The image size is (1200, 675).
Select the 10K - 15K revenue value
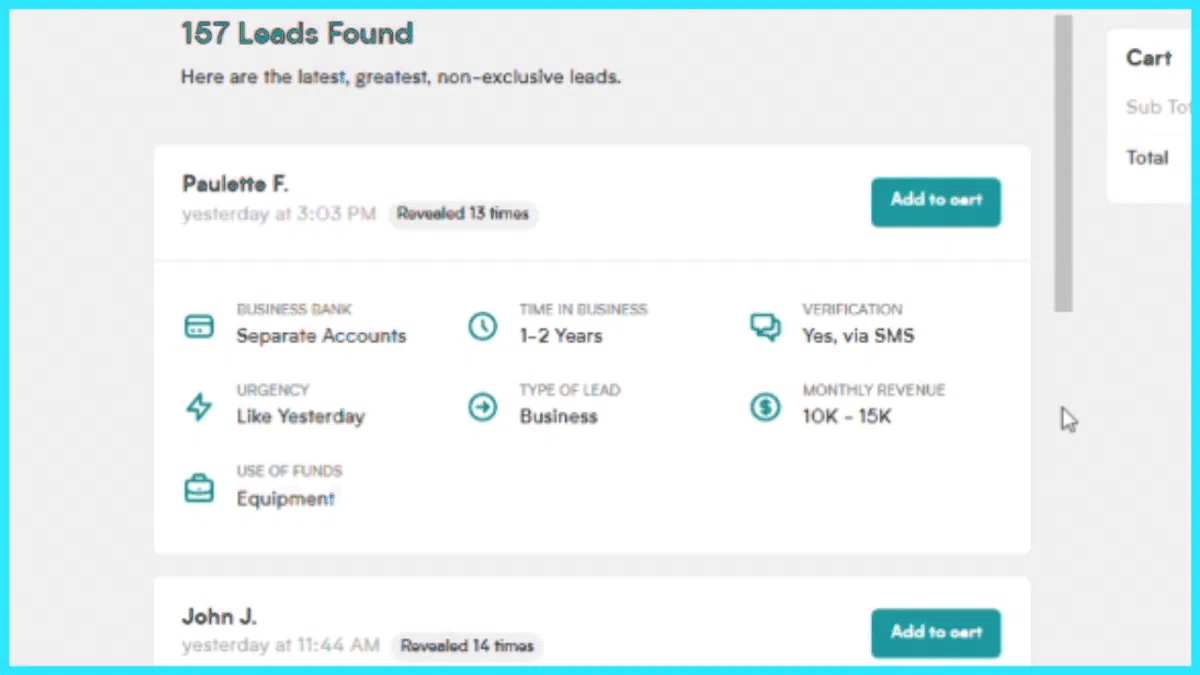click(846, 417)
